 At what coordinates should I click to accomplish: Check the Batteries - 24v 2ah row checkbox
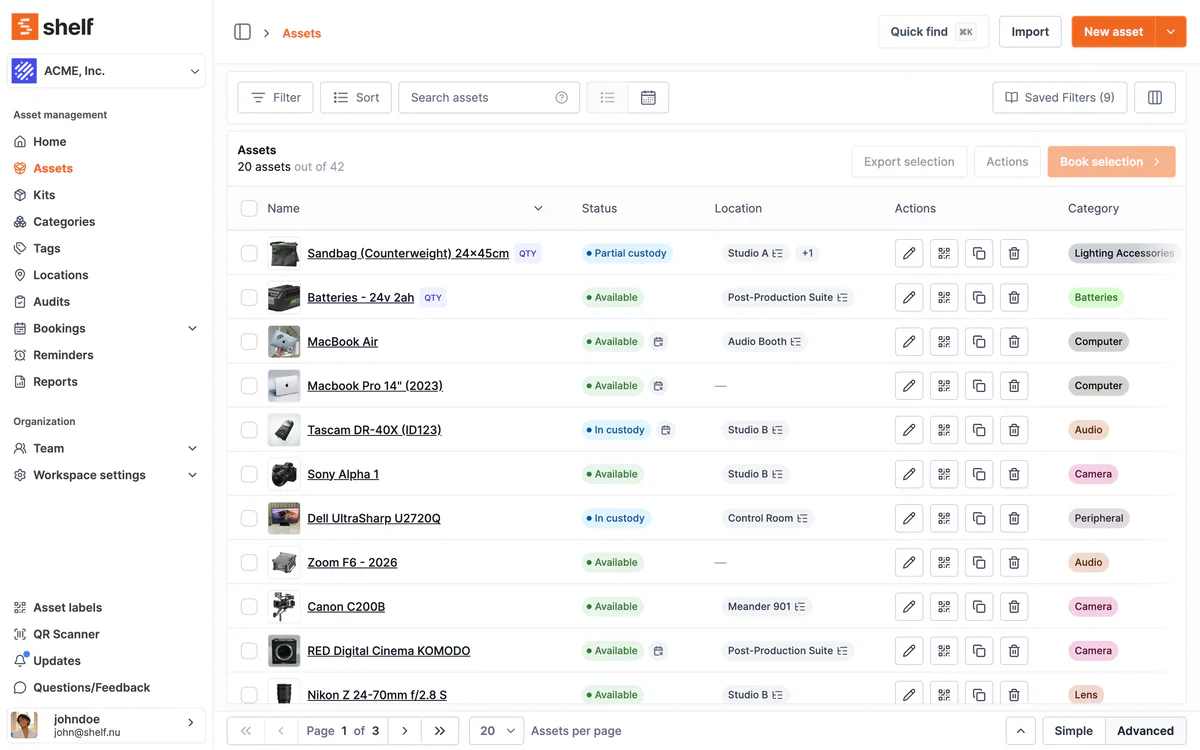pos(249,297)
